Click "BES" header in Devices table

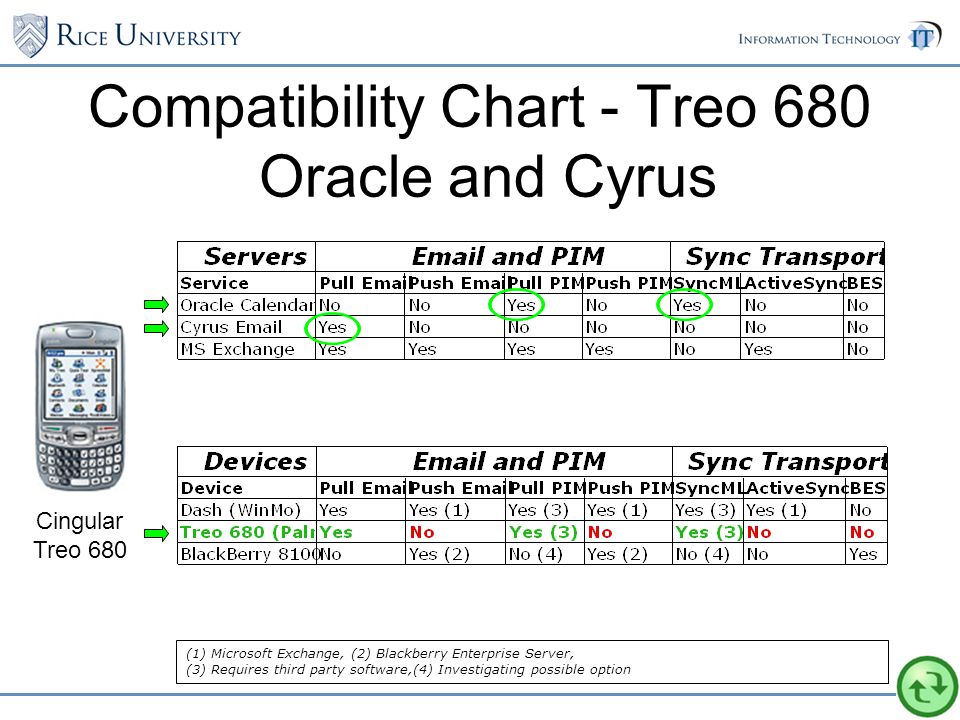click(x=867, y=488)
